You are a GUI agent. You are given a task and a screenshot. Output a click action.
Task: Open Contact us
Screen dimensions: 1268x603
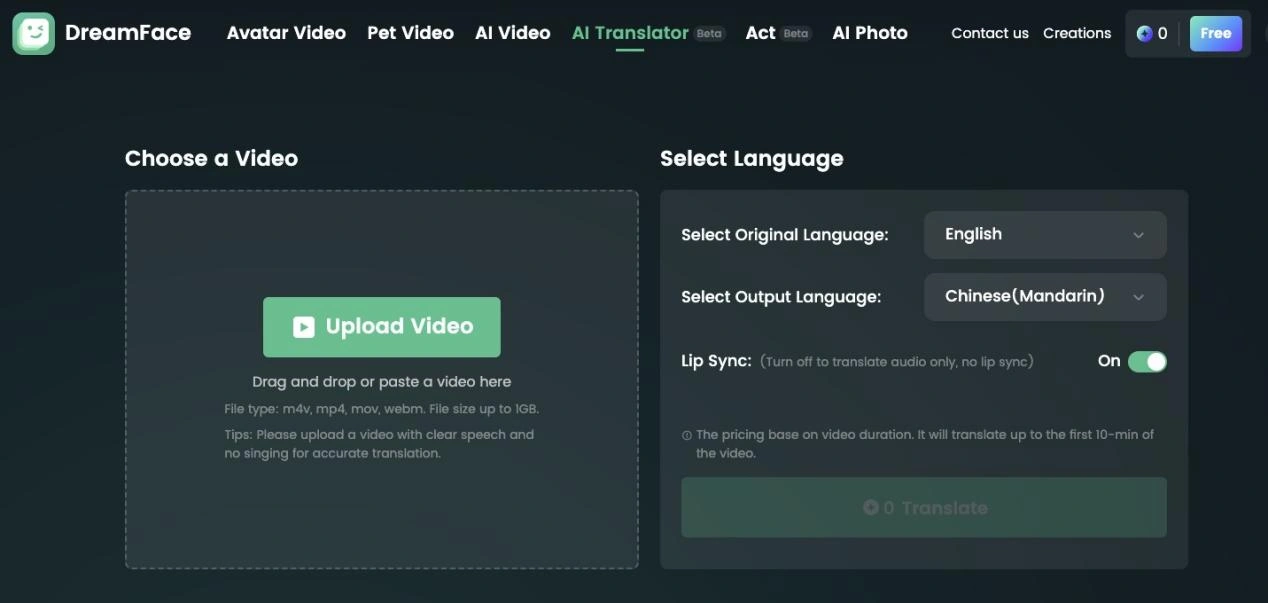pyautogui.click(x=989, y=33)
